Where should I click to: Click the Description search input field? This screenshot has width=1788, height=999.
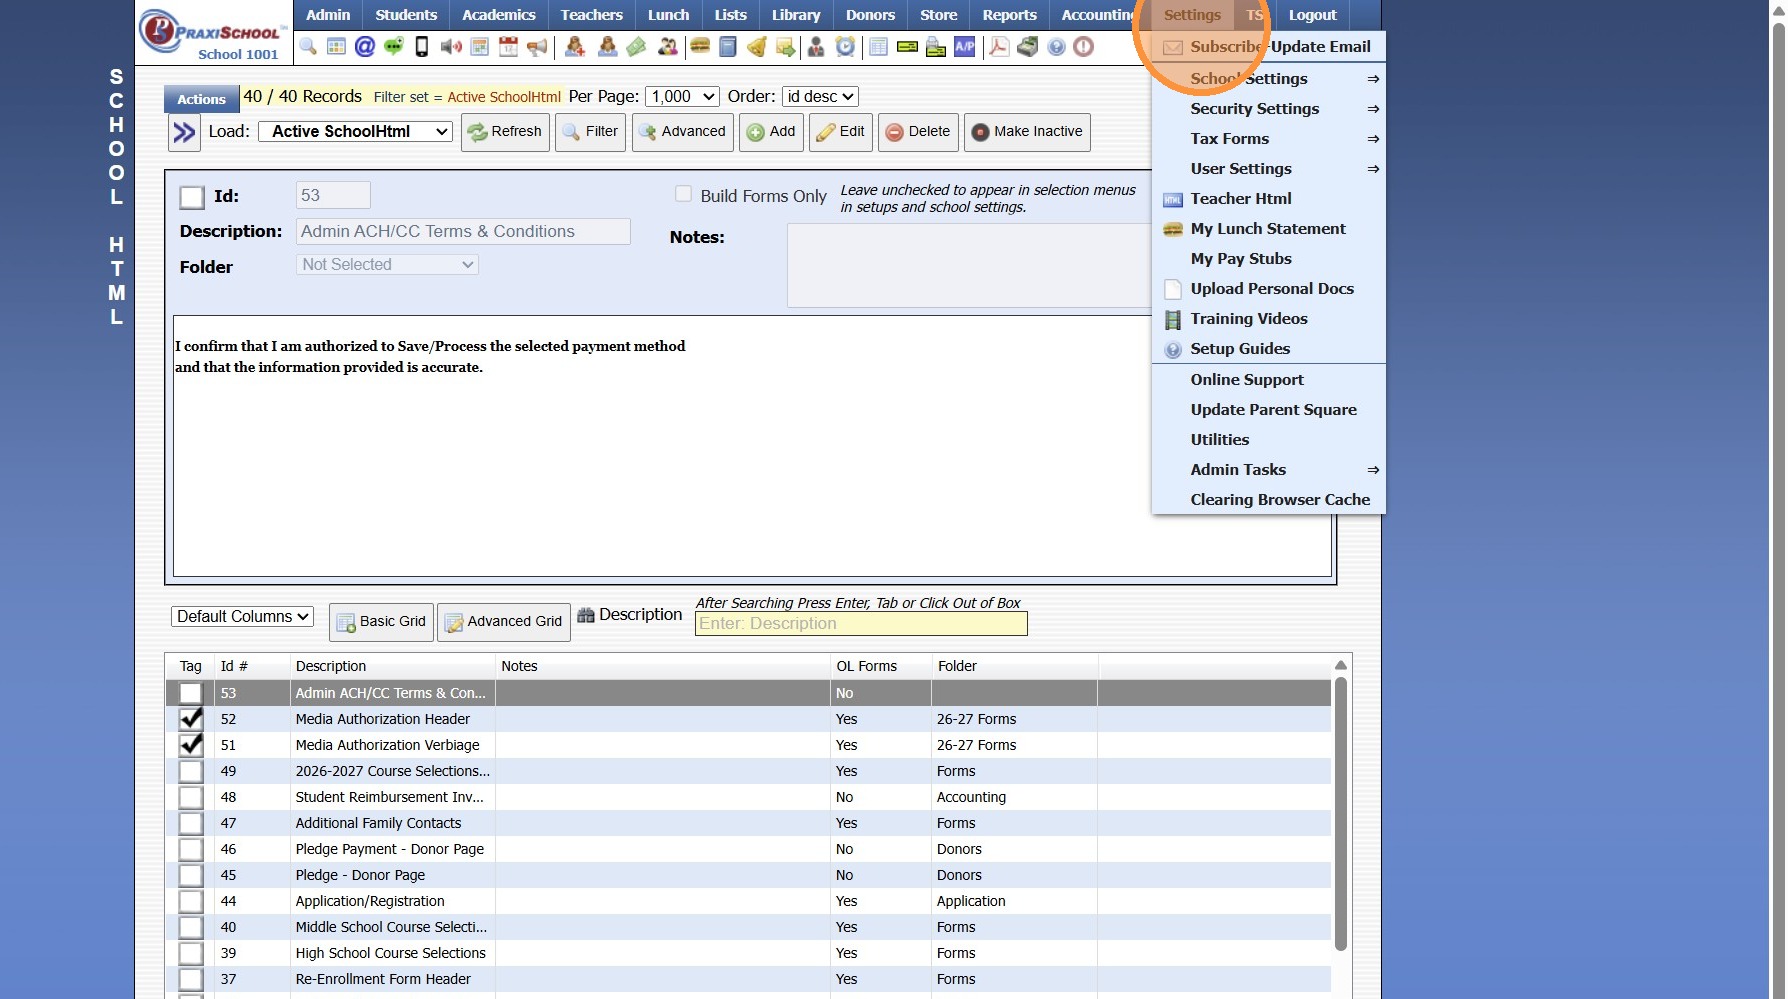(860, 624)
